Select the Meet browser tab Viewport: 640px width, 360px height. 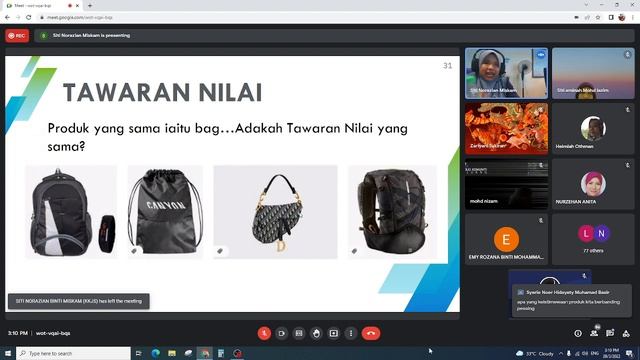pos(42,6)
